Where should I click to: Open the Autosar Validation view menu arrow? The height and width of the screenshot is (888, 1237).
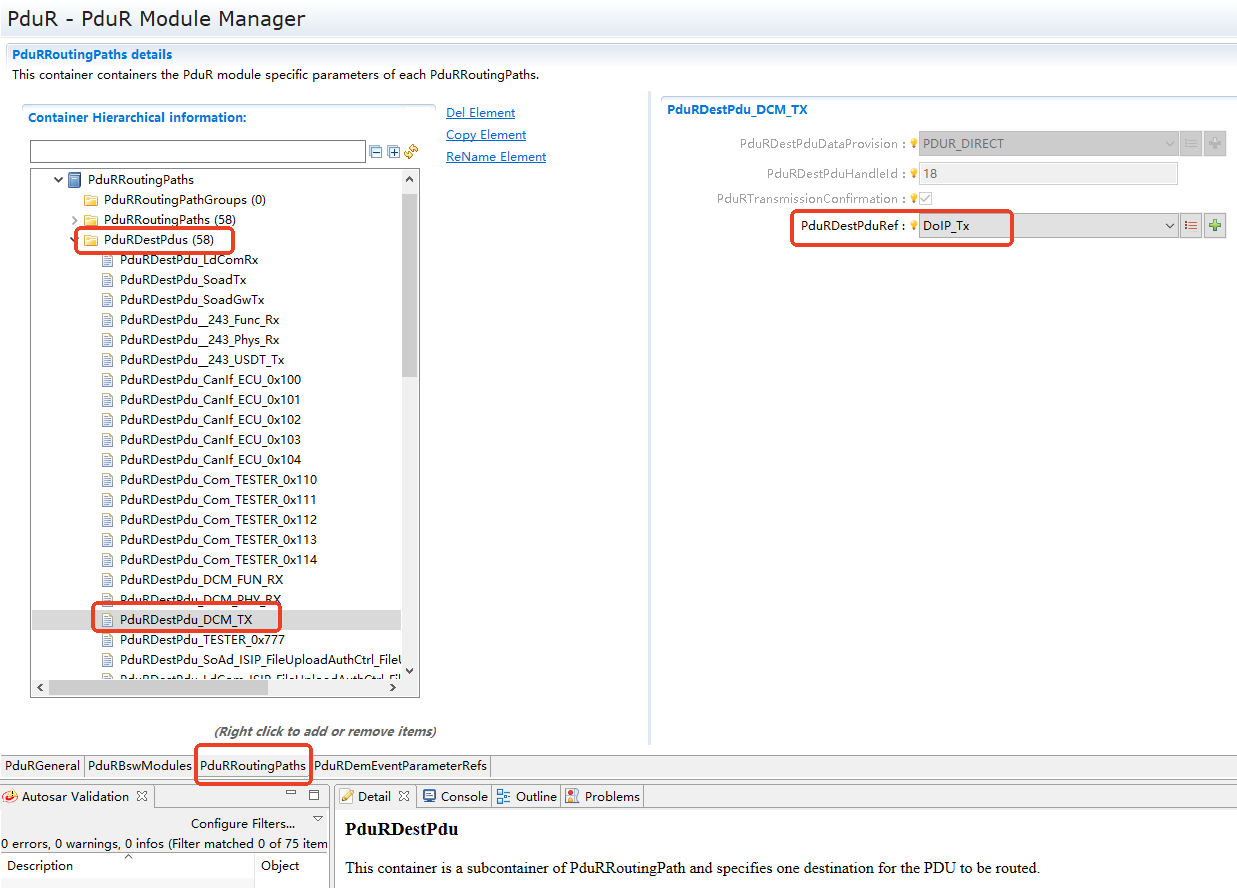pyautogui.click(x=318, y=819)
